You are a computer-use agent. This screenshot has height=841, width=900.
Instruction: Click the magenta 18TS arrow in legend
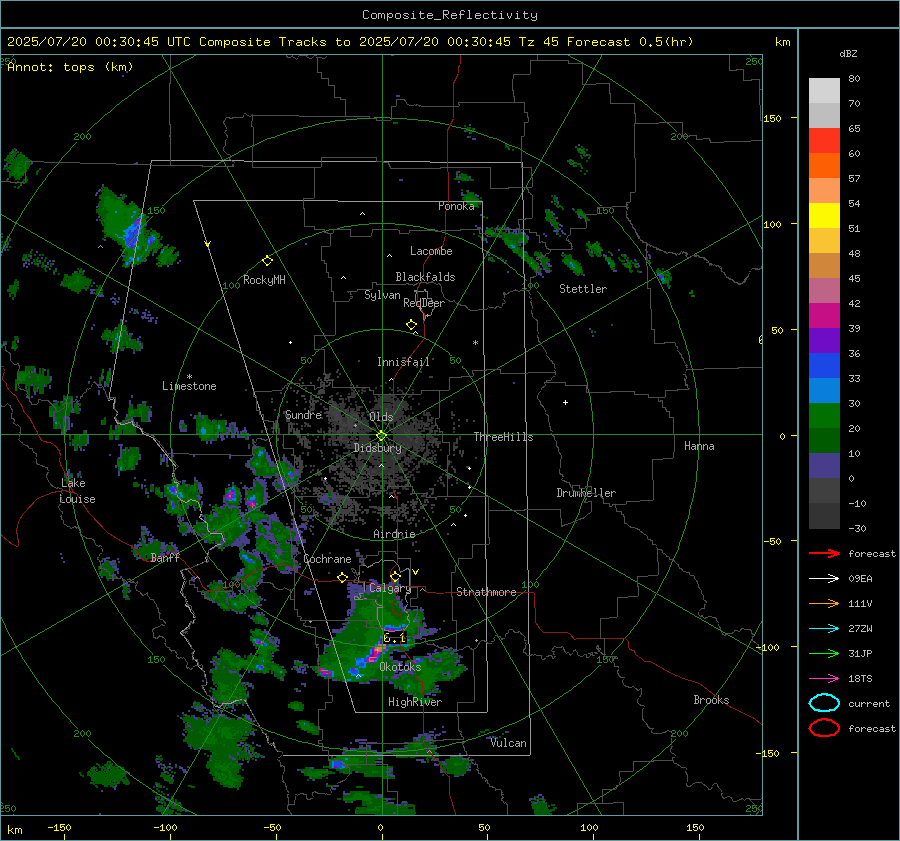(x=824, y=679)
